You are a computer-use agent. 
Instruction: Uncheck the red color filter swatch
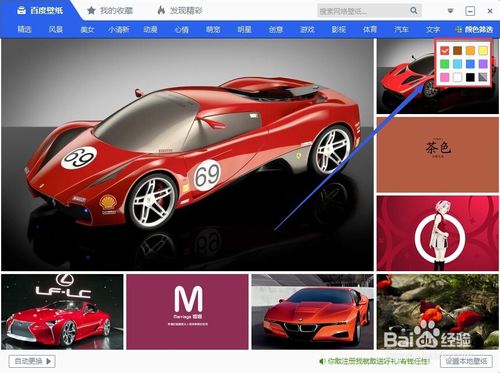(x=445, y=50)
